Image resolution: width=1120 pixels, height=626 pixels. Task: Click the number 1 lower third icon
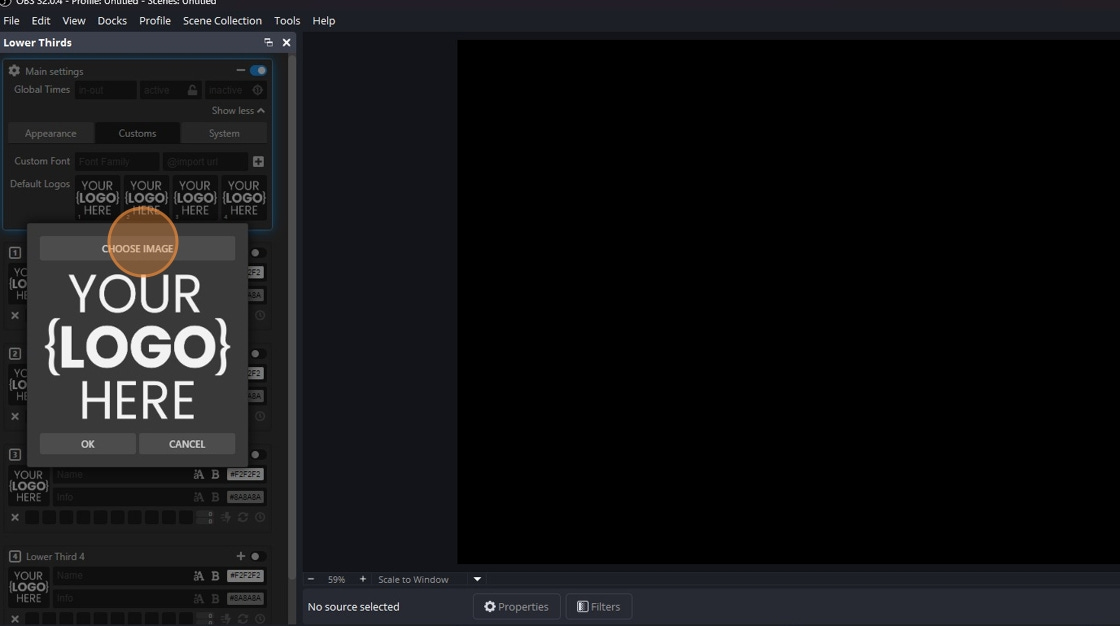point(14,253)
